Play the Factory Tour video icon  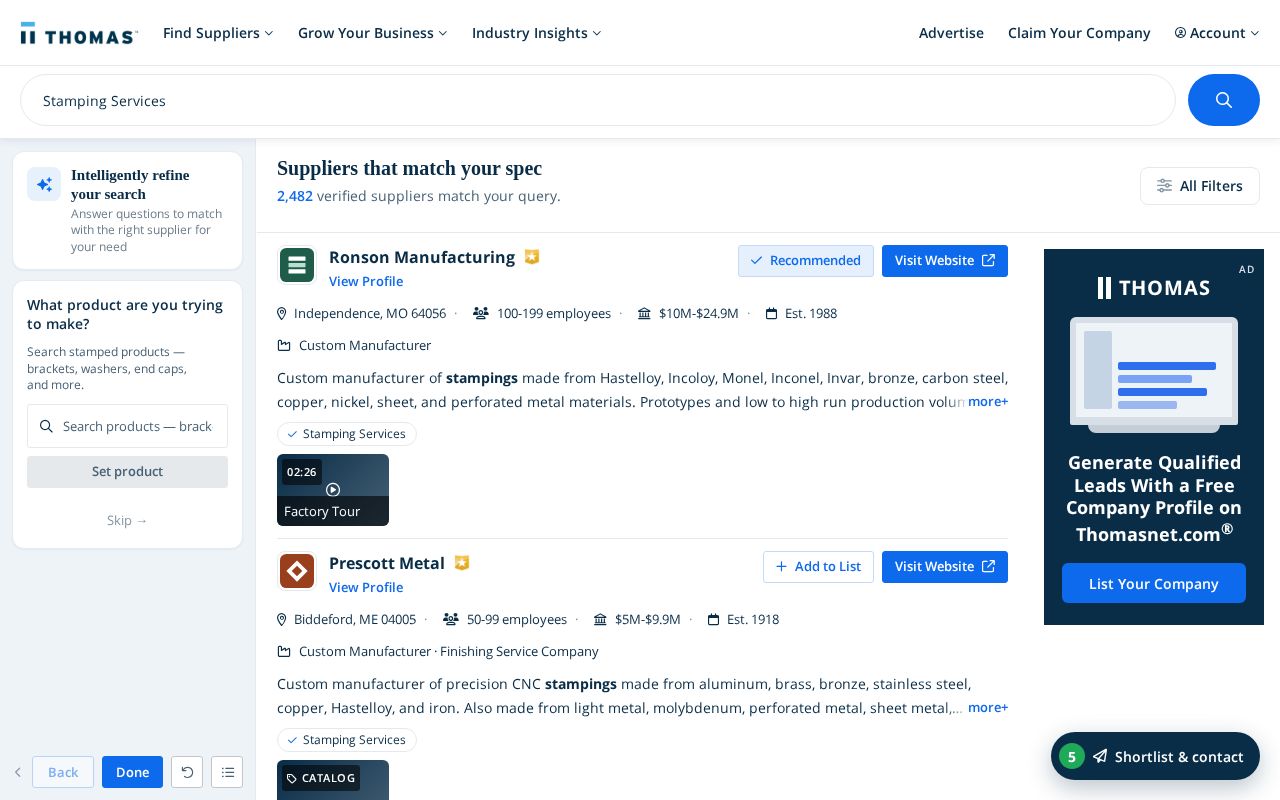tap(333, 489)
